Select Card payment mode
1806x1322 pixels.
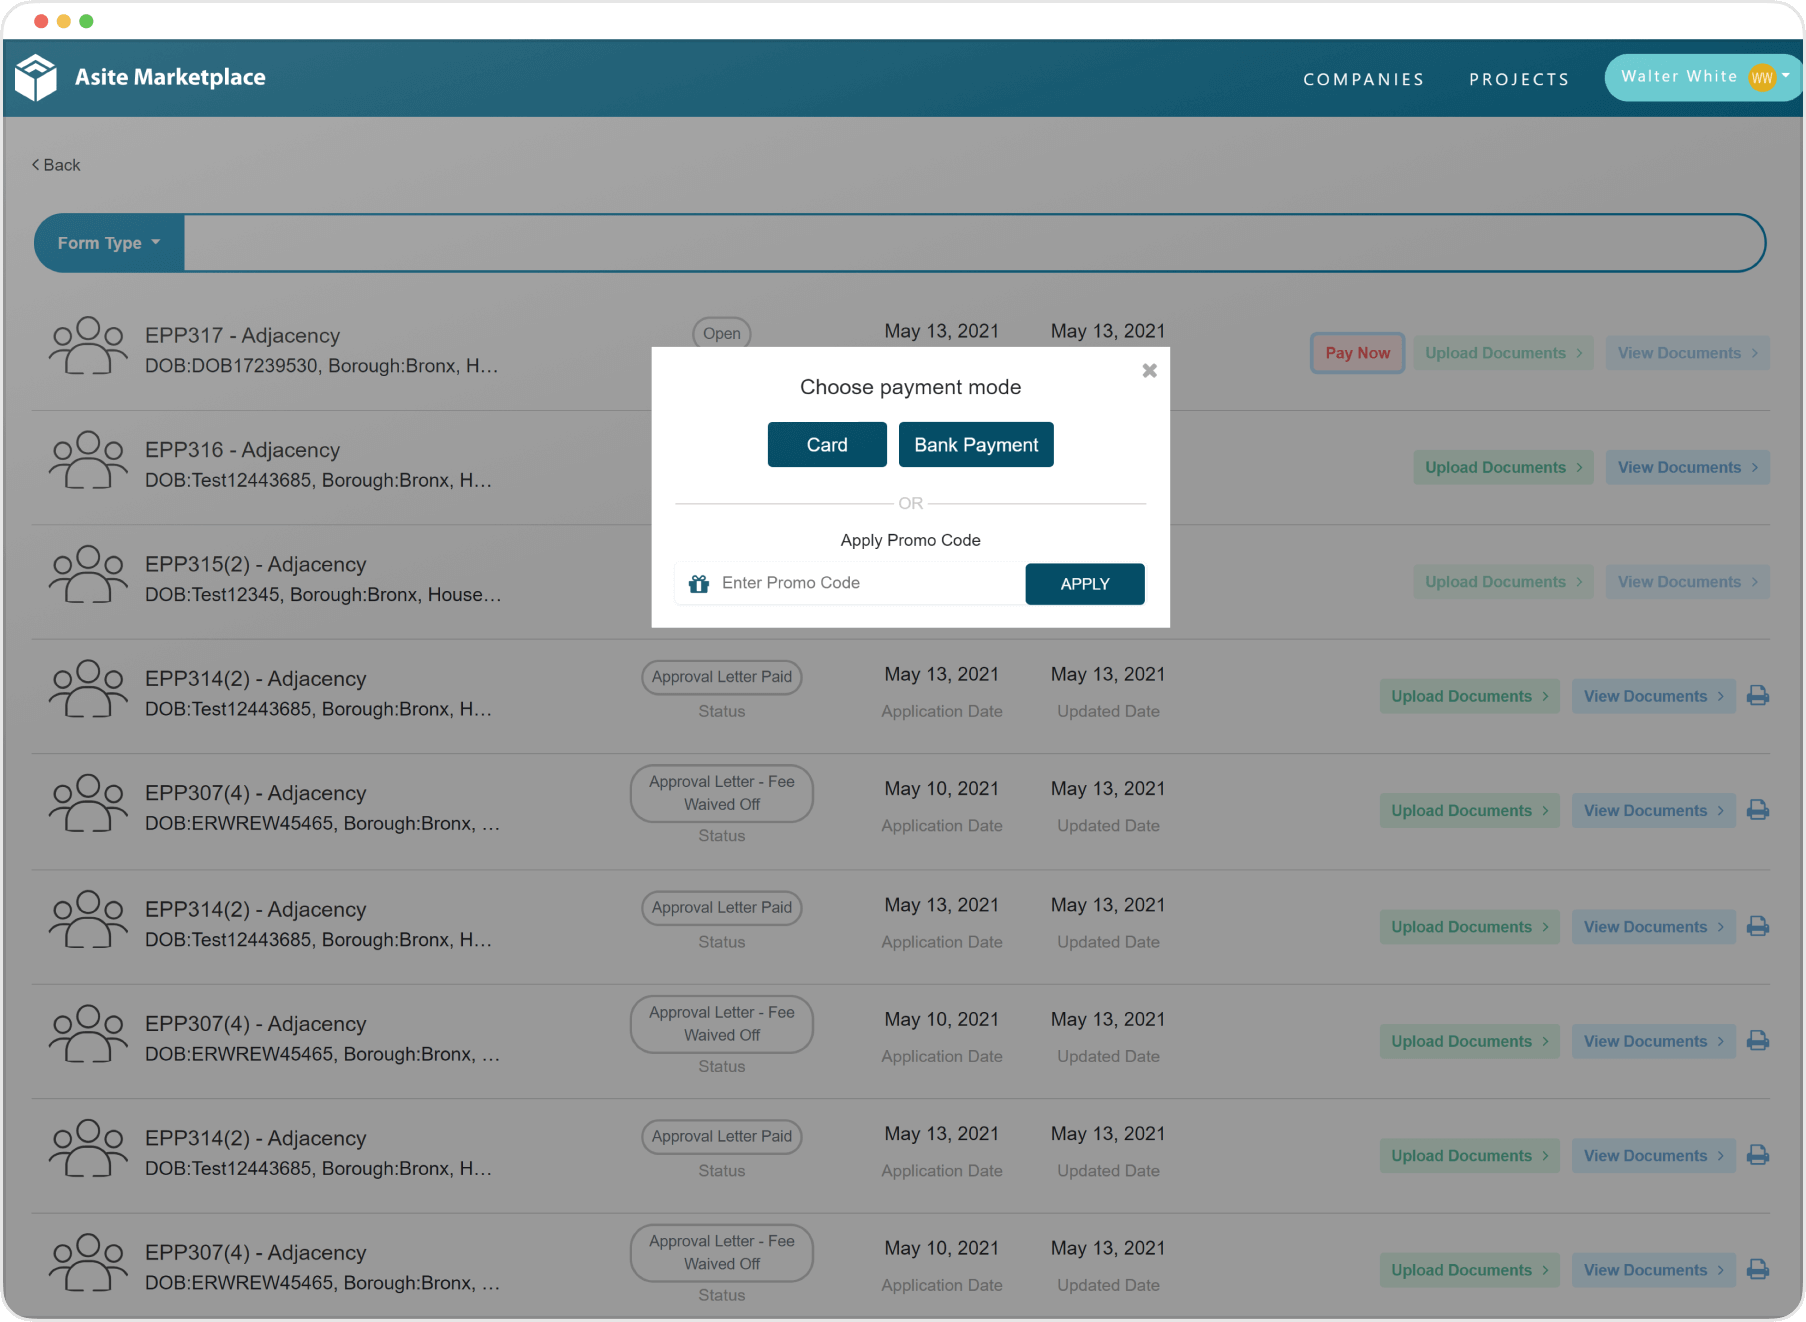[826, 444]
